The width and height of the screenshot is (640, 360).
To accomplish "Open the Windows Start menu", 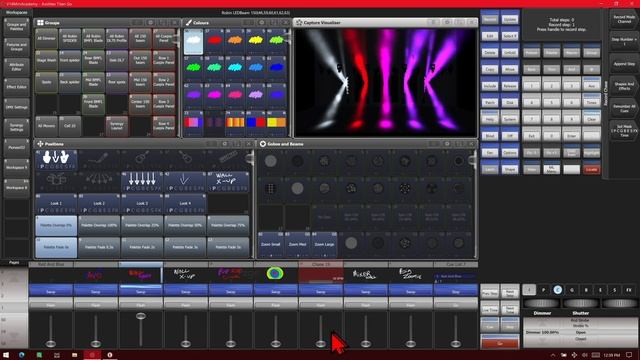I will point(6,355).
